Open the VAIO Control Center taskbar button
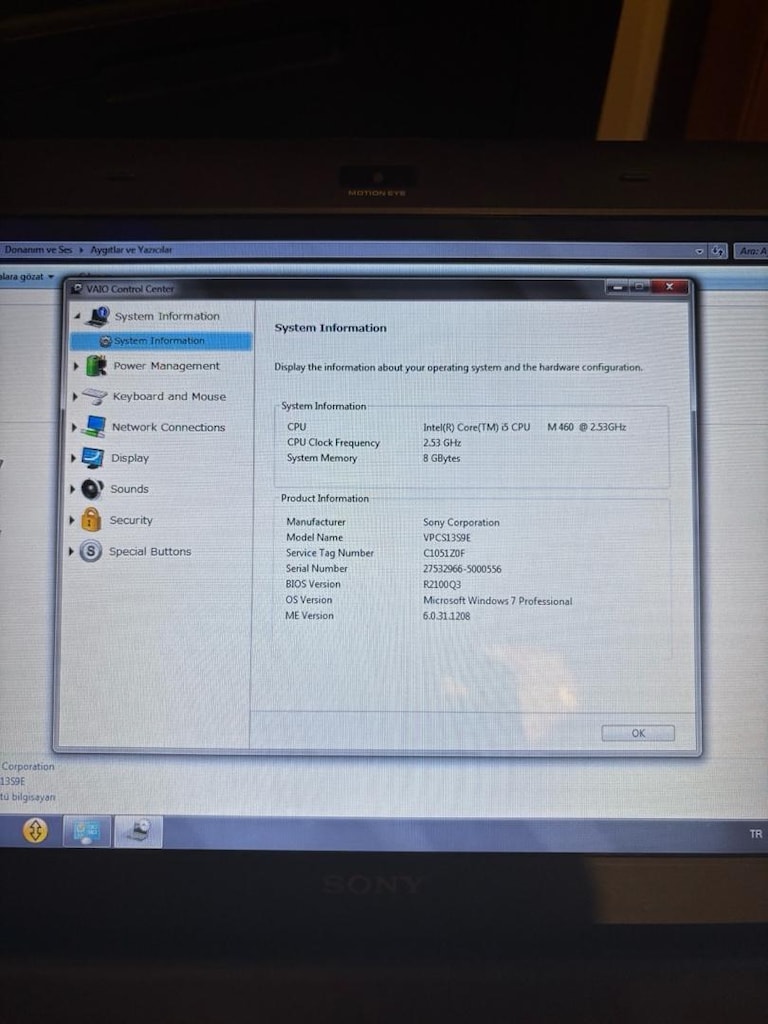The height and width of the screenshot is (1024, 768). pyautogui.click(x=138, y=831)
